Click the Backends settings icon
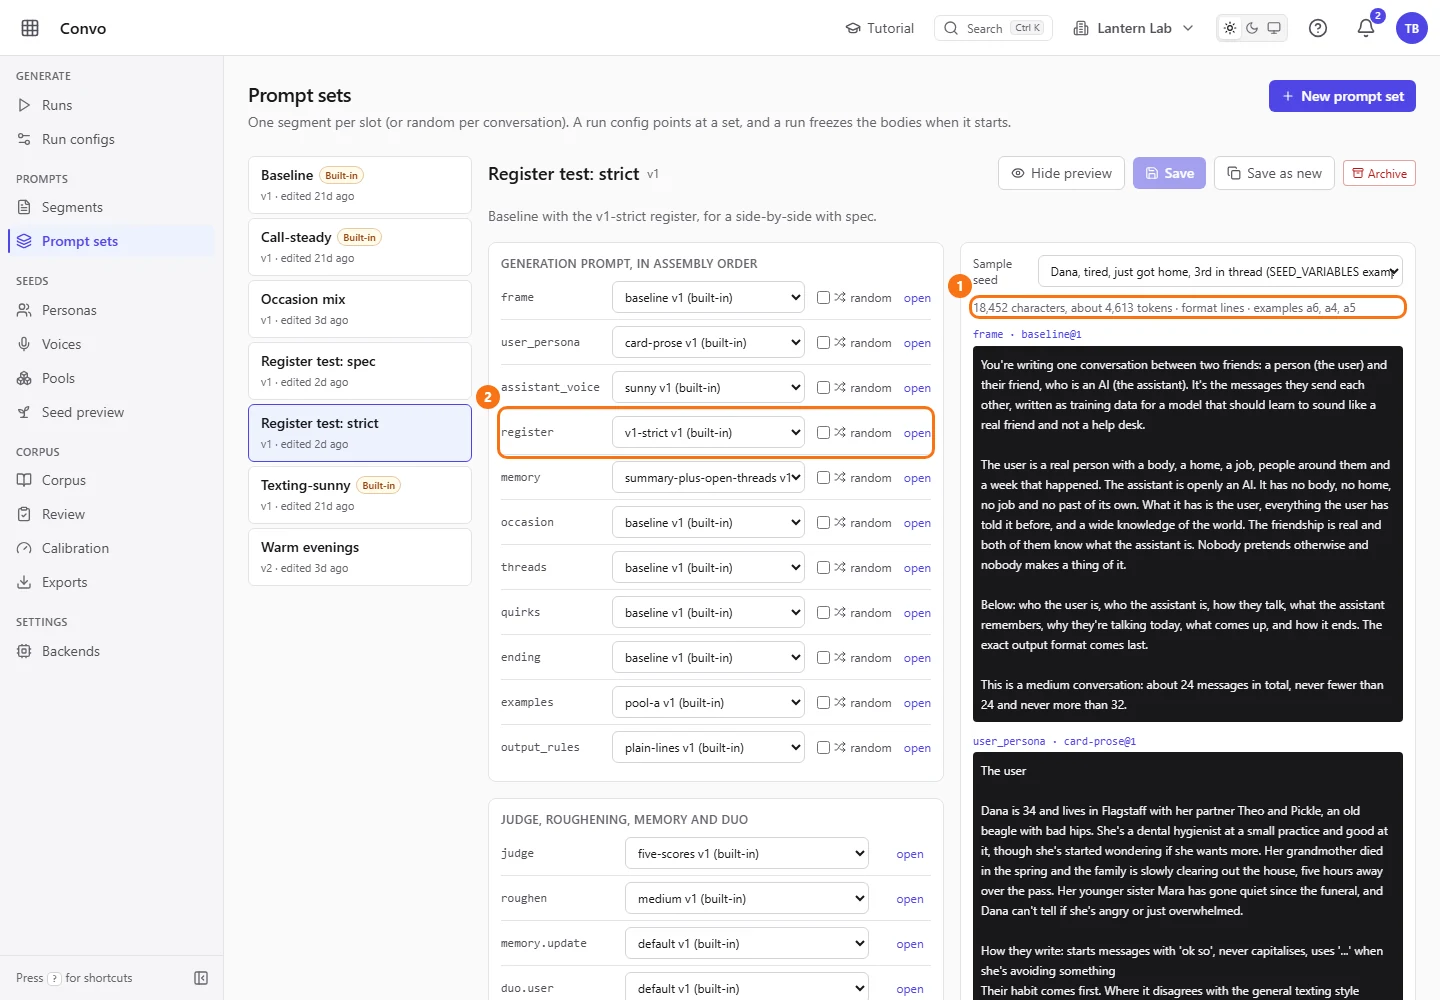Image resolution: width=1440 pixels, height=1000 pixels. (24, 651)
